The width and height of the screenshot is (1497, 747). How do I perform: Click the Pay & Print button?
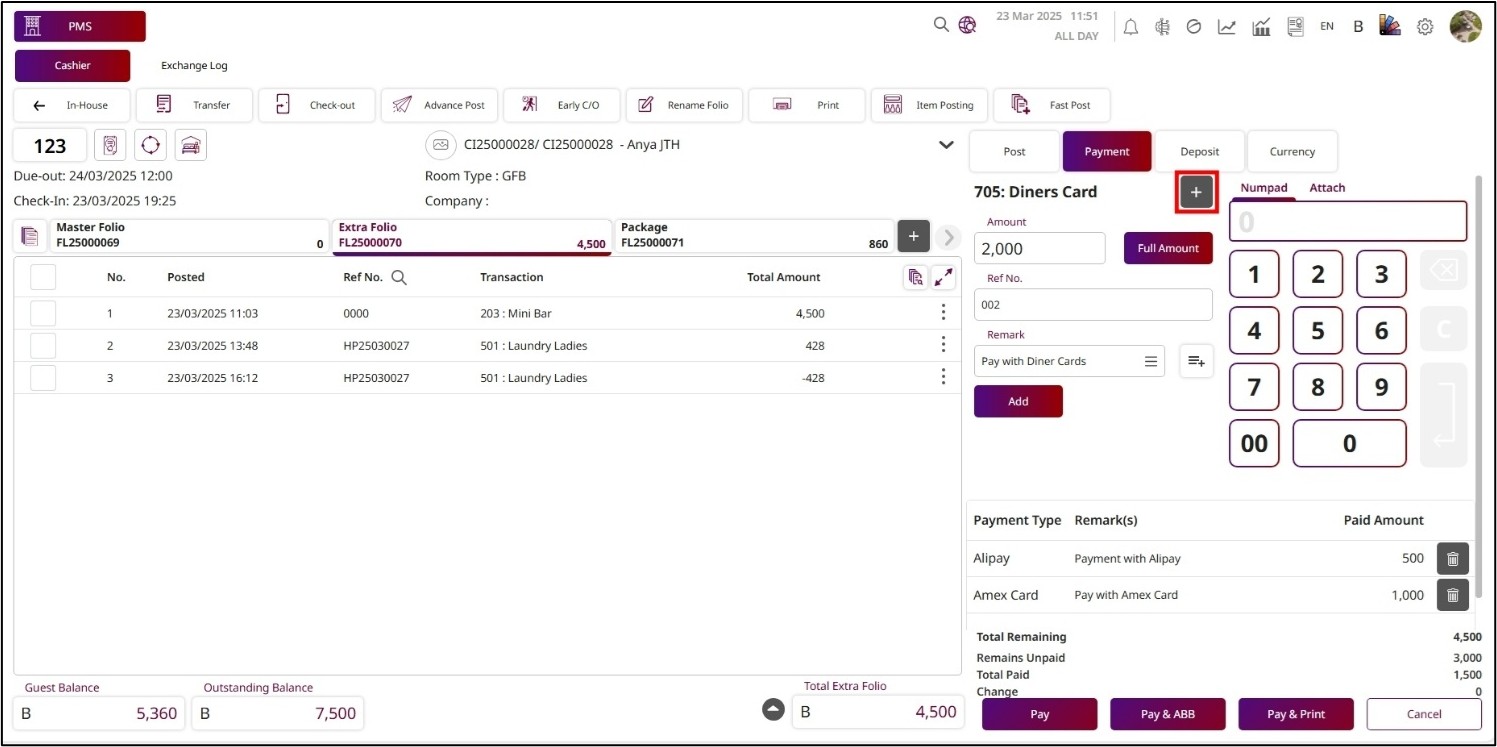[x=1295, y=714]
